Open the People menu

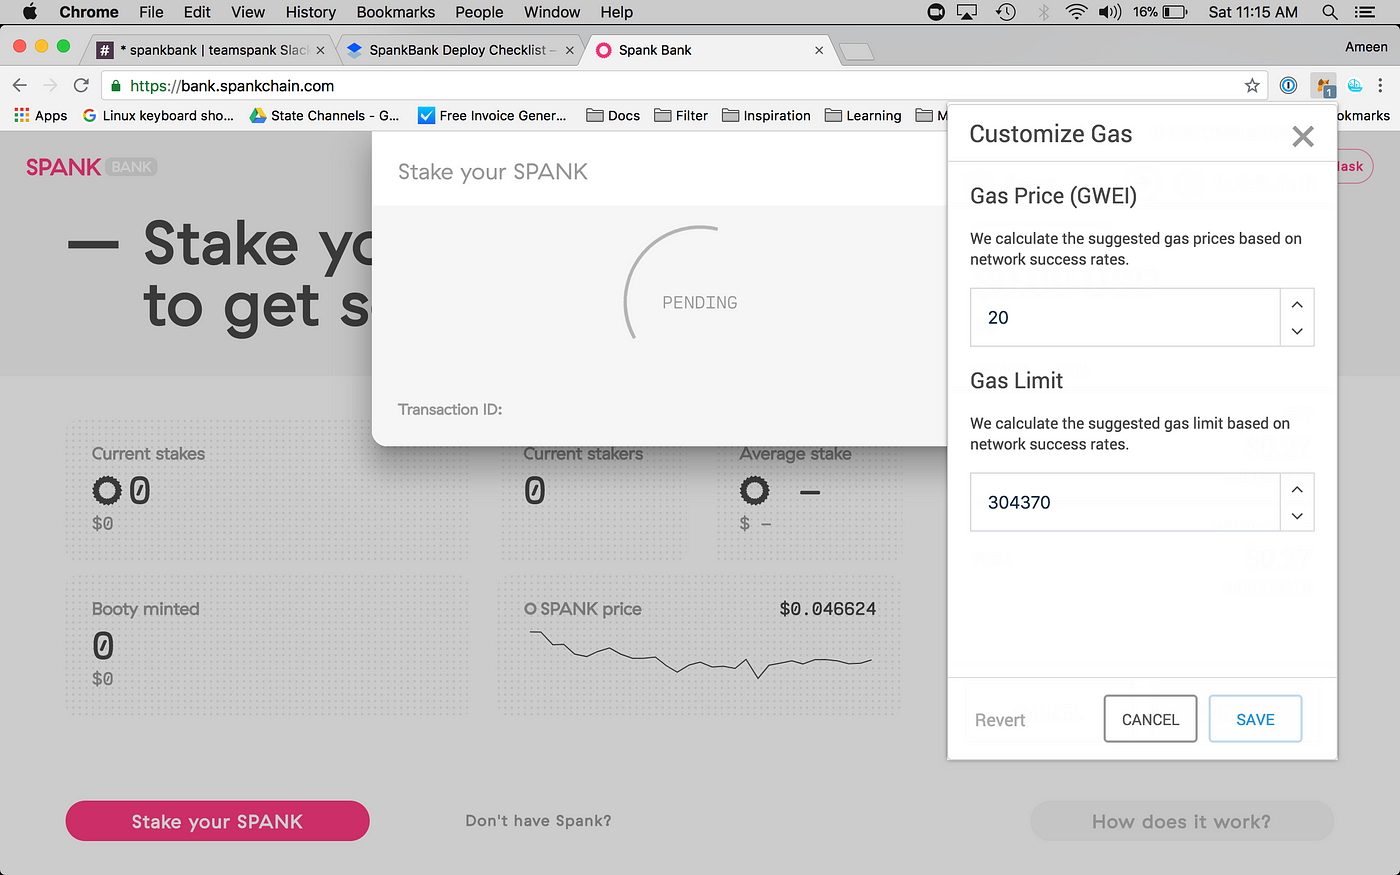[479, 12]
